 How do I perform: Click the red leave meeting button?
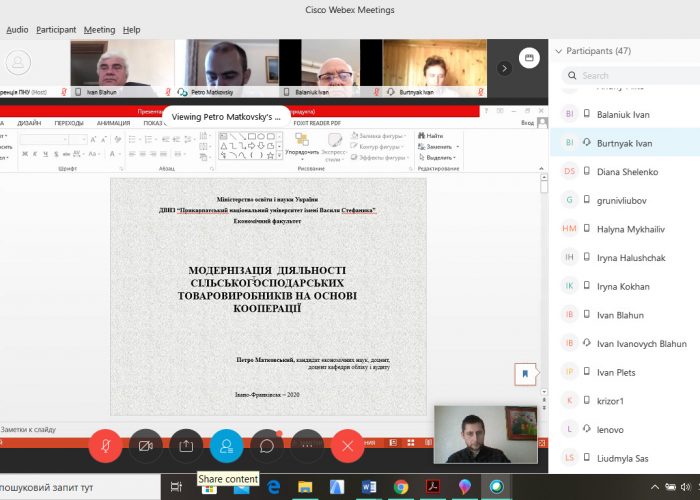click(347, 445)
